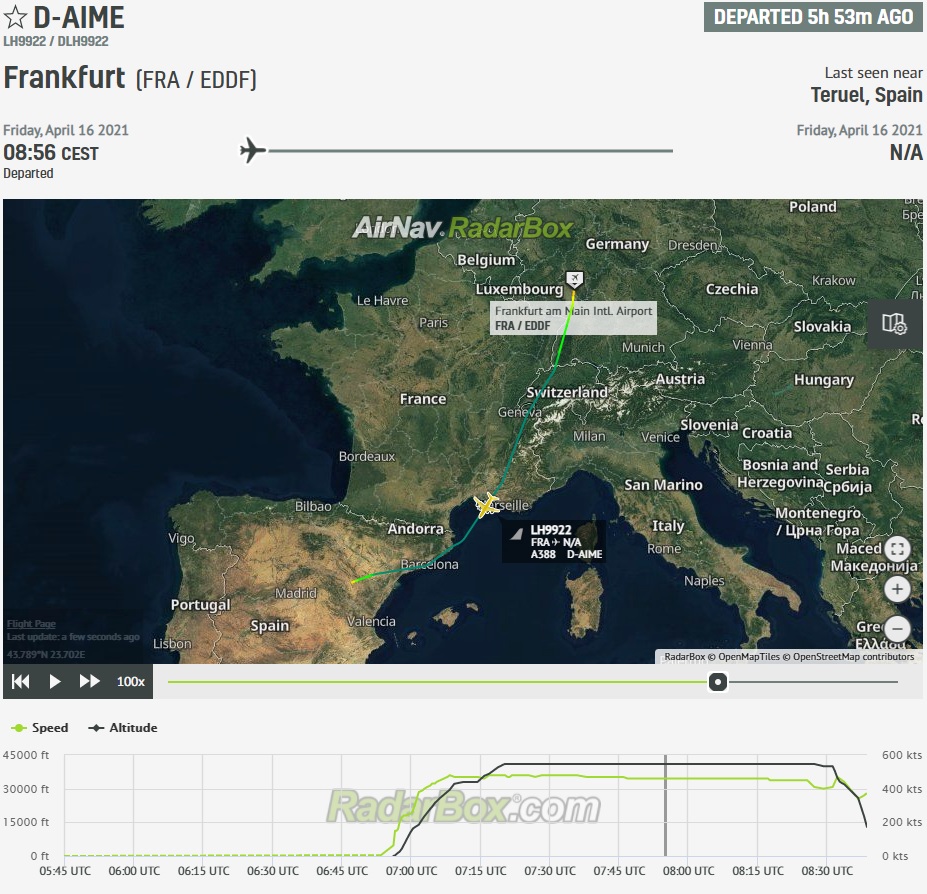Toggle Altitude series in chart legend
This screenshot has width=927, height=894.
[x=122, y=728]
